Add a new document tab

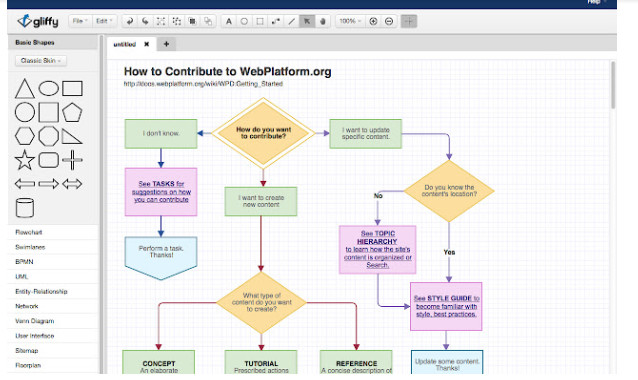pos(166,44)
